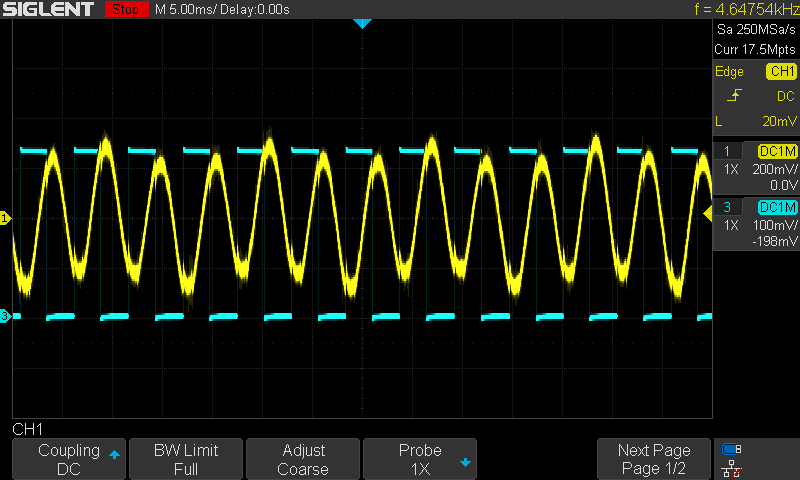Click the SIGLENT logo

(48, 9)
